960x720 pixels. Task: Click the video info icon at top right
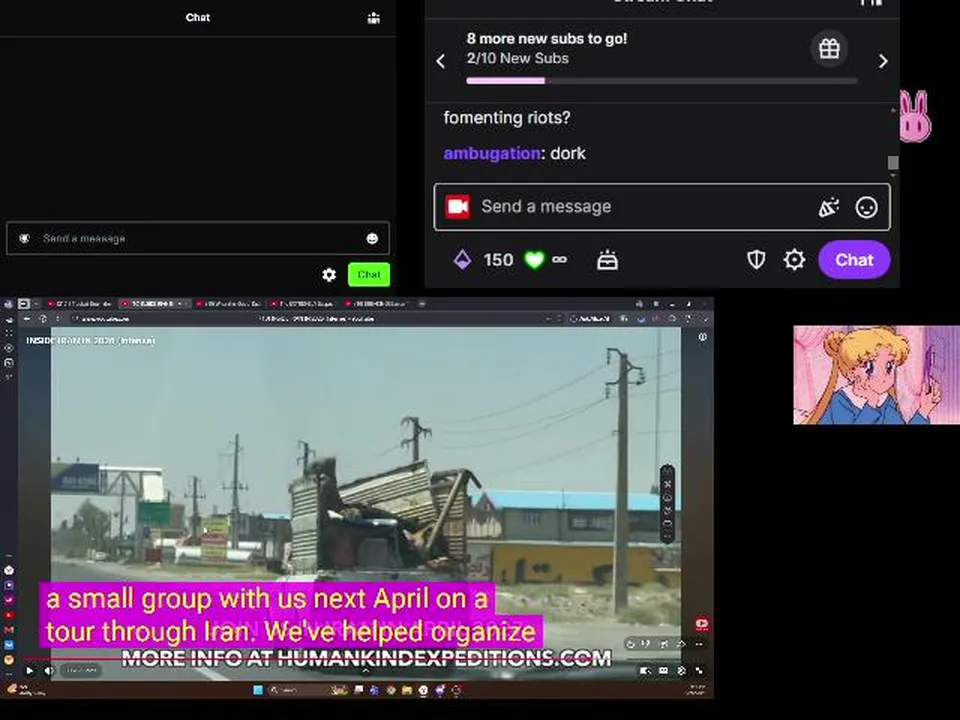pyautogui.click(x=702, y=337)
